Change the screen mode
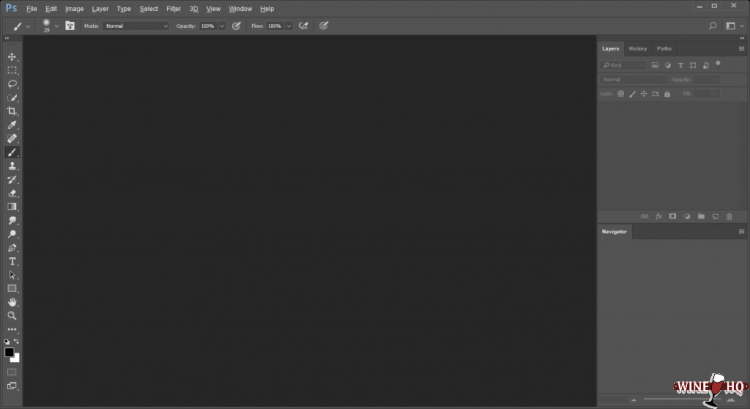Screen dimensions: 750x409 tap(12, 386)
